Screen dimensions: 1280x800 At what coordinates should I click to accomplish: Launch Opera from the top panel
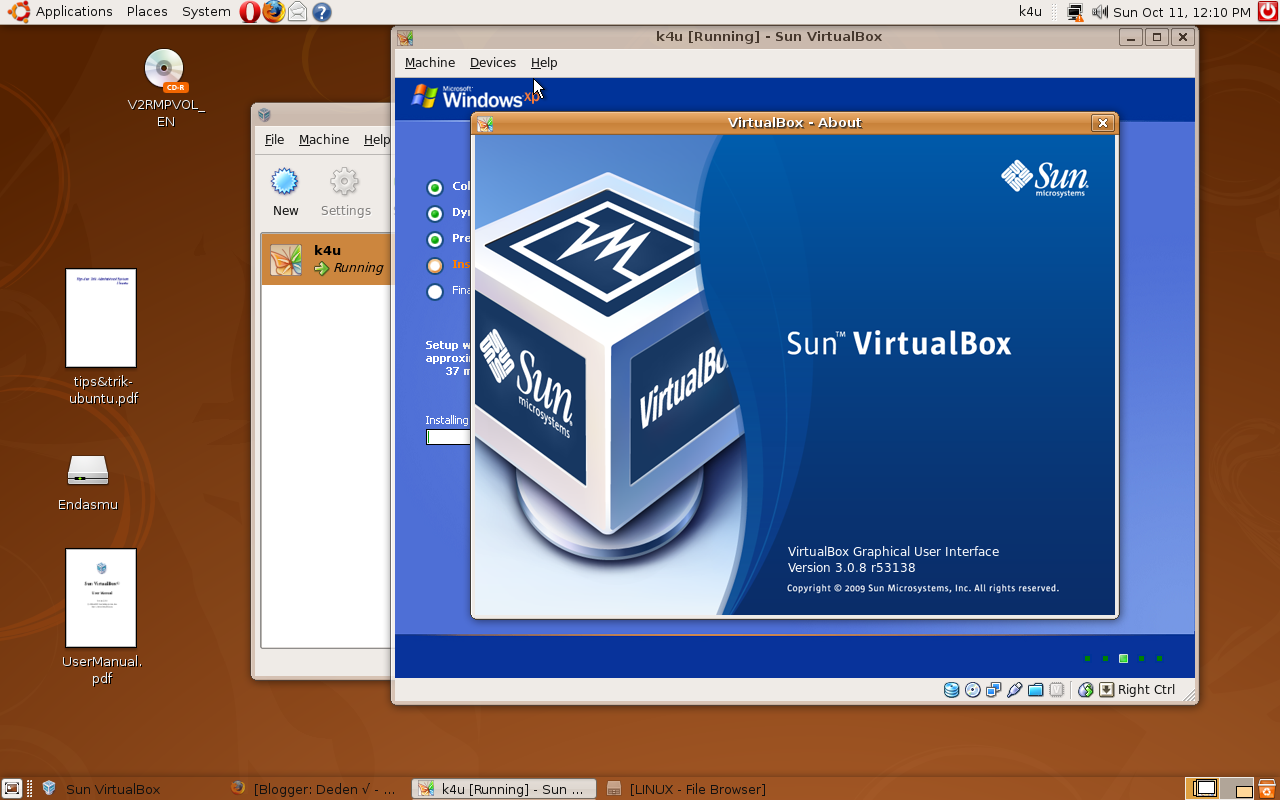[250, 12]
